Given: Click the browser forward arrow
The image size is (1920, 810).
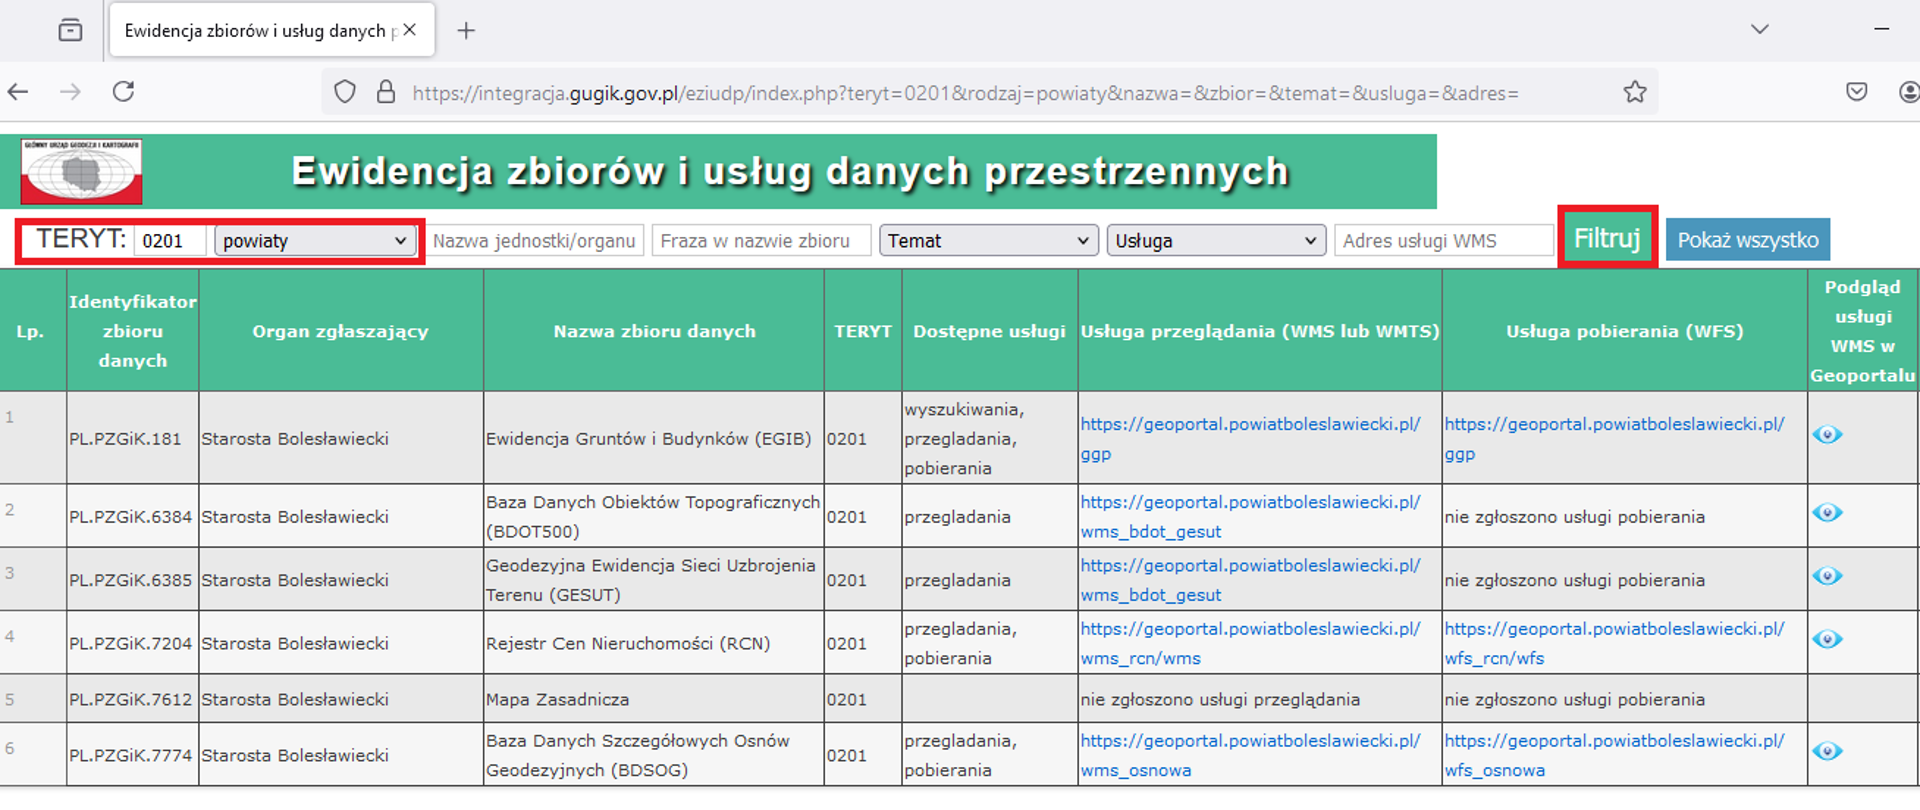Looking at the screenshot, I should pyautogui.click(x=70, y=92).
